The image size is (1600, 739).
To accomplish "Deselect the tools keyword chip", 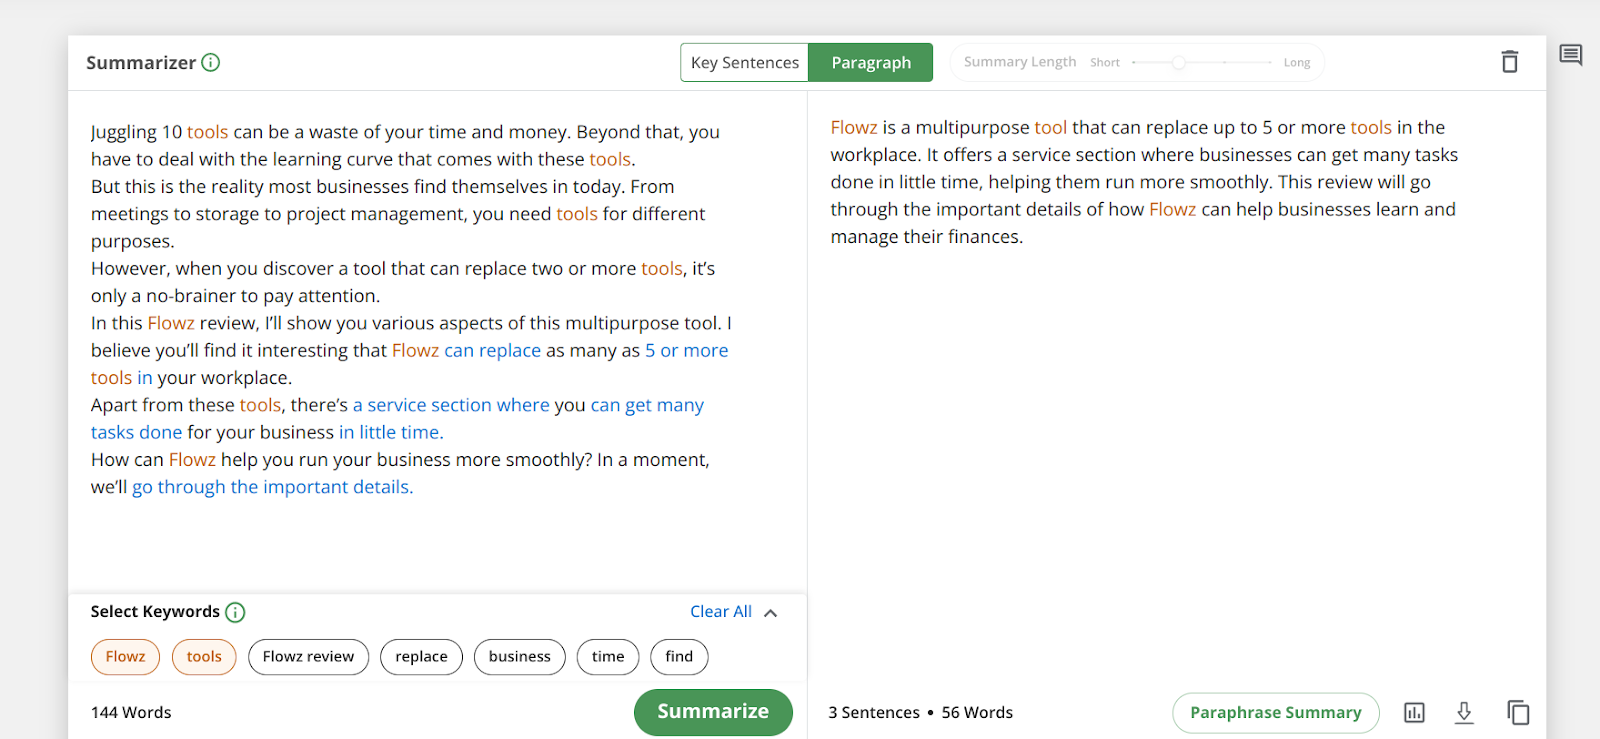I will click(x=204, y=657).
